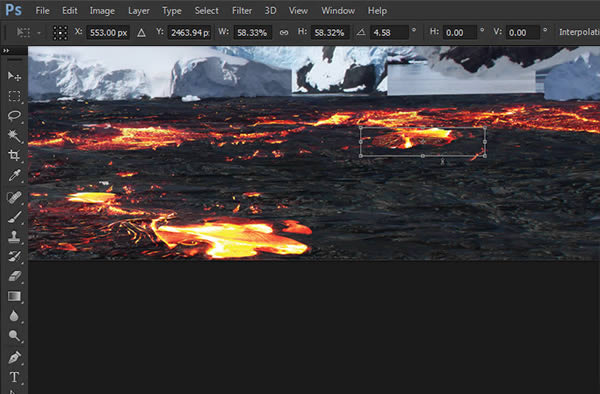
Task: Select the Blur tool
Action: click(x=14, y=316)
